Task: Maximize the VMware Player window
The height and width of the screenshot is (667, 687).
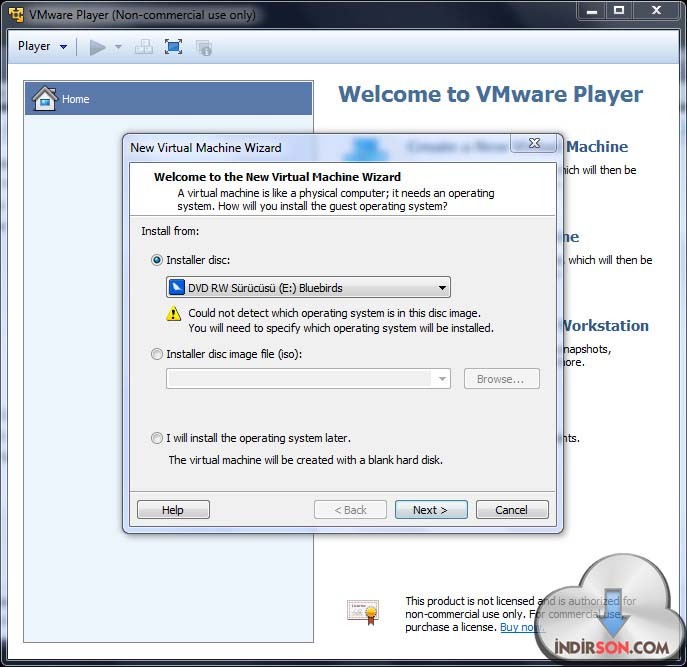Action: point(619,11)
